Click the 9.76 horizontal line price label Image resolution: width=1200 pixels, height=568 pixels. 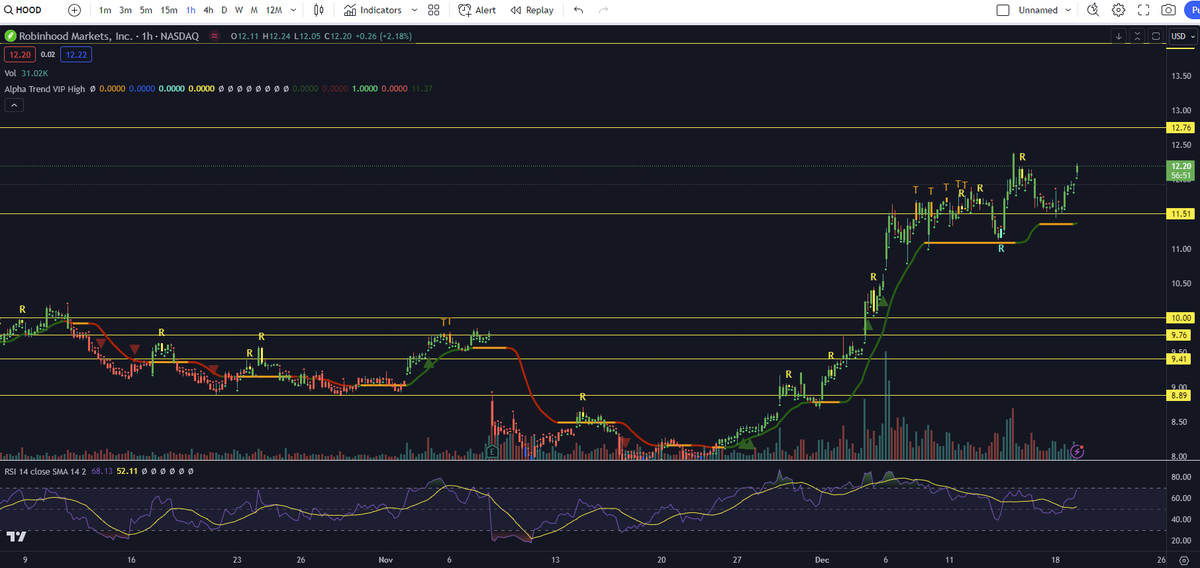(x=1180, y=335)
